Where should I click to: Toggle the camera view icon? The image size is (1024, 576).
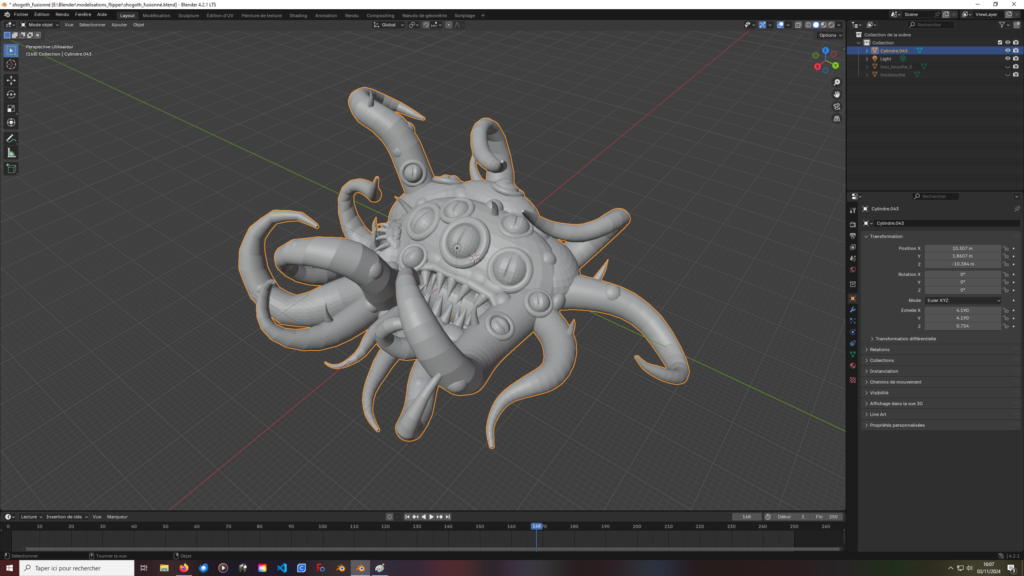click(837, 106)
